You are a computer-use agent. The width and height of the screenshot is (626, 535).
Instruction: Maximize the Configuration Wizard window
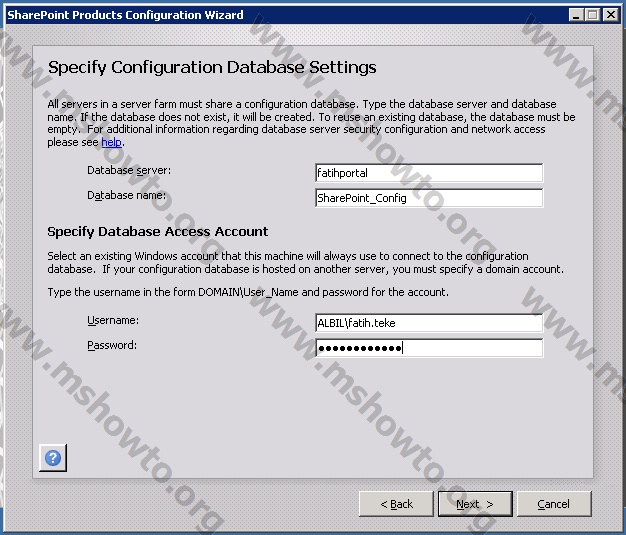click(x=593, y=15)
